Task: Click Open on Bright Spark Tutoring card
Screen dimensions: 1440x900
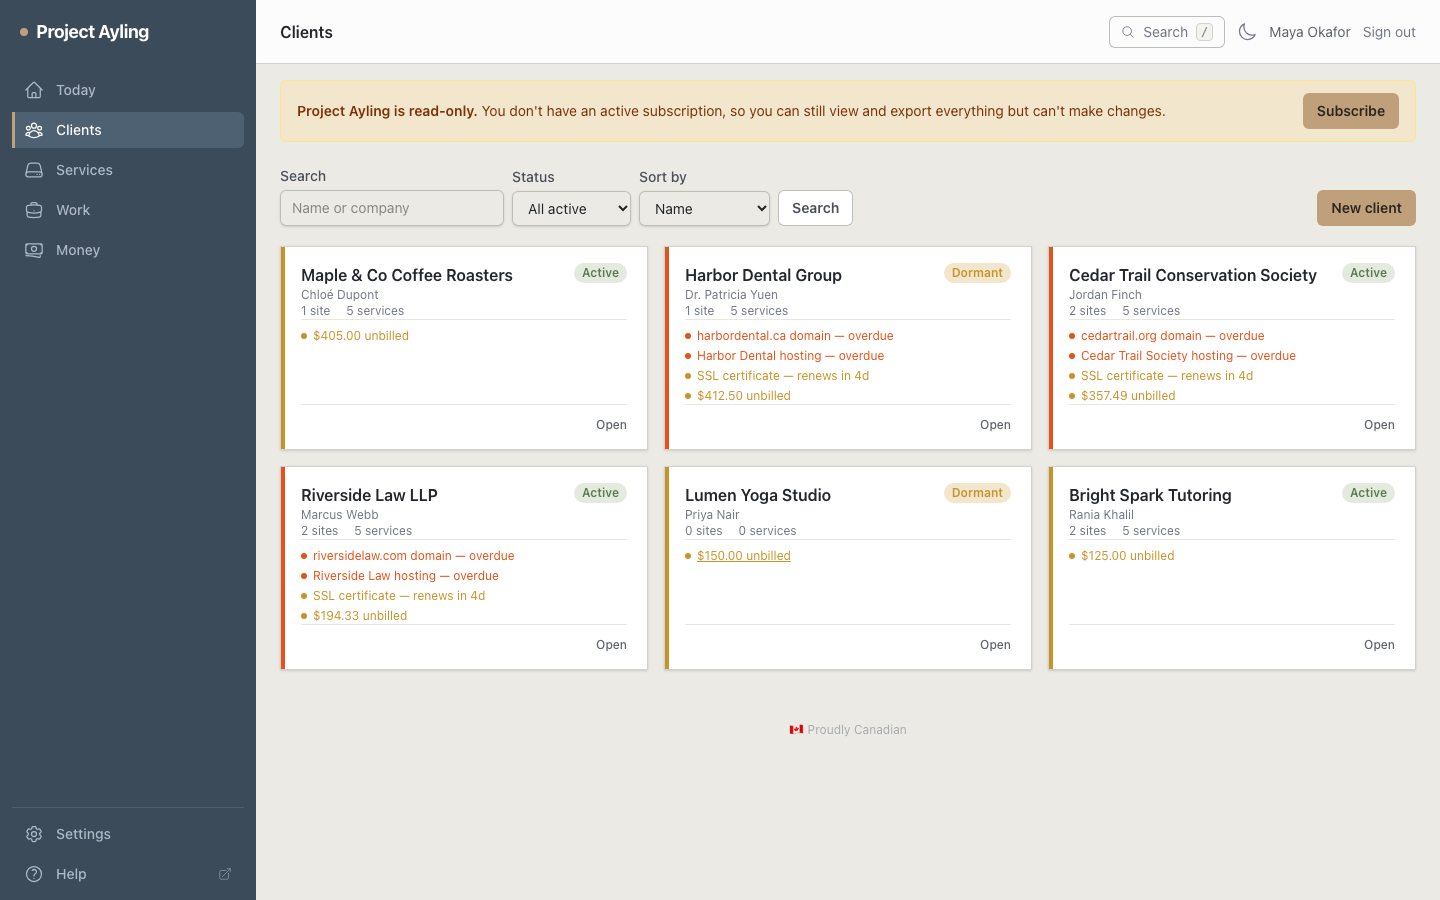Action: (x=1379, y=645)
